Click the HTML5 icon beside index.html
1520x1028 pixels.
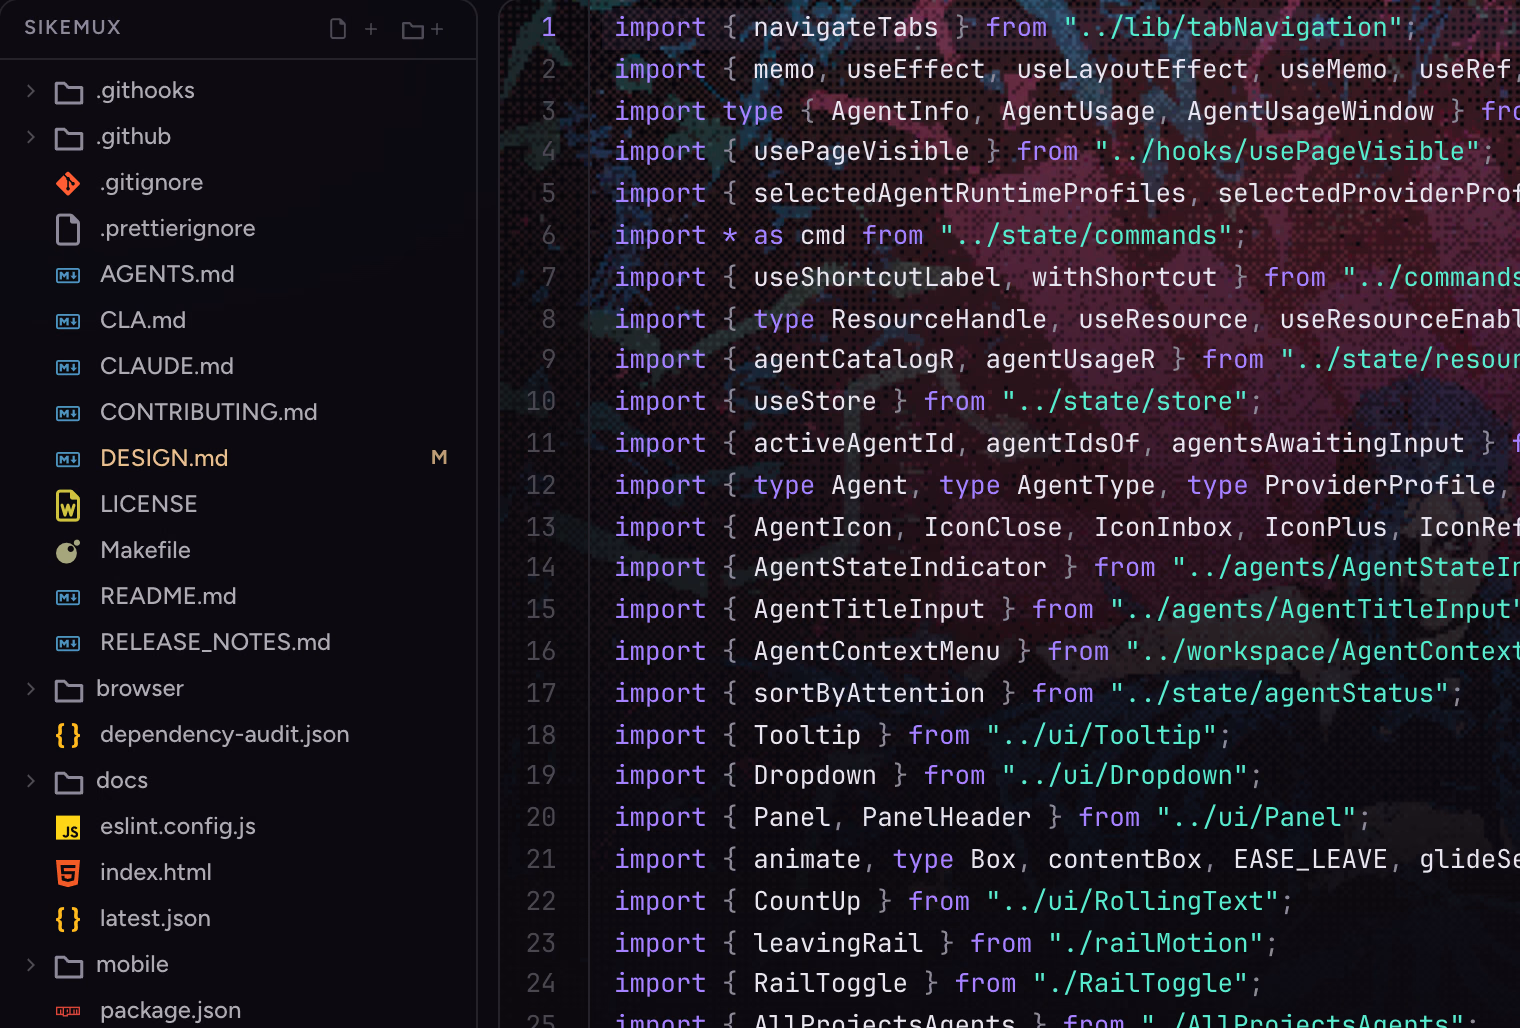pyautogui.click(x=68, y=873)
